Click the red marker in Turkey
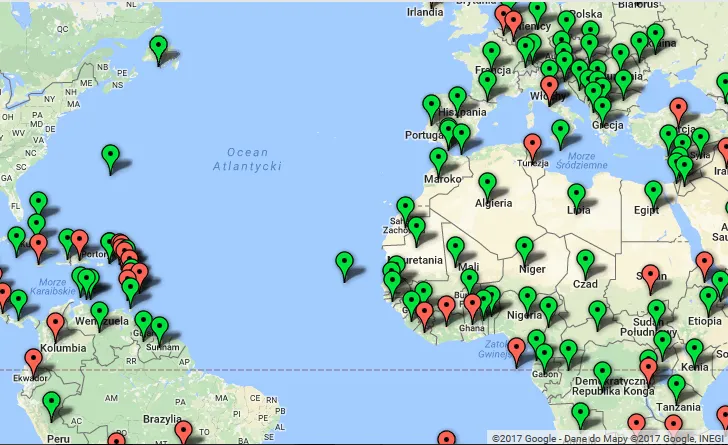This screenshot has width=728, height=445. pos(678,111)
